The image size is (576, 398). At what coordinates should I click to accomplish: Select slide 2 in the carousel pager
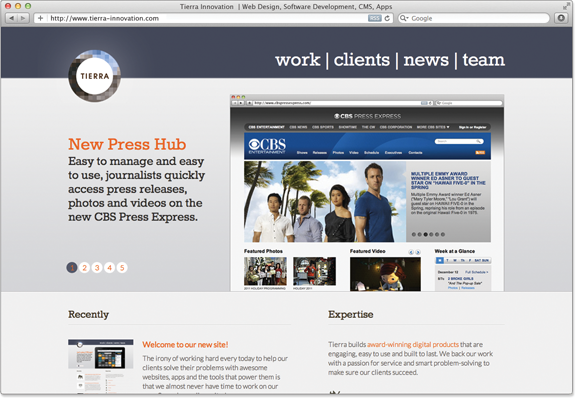pyautogui.click(x=84, y=268)
